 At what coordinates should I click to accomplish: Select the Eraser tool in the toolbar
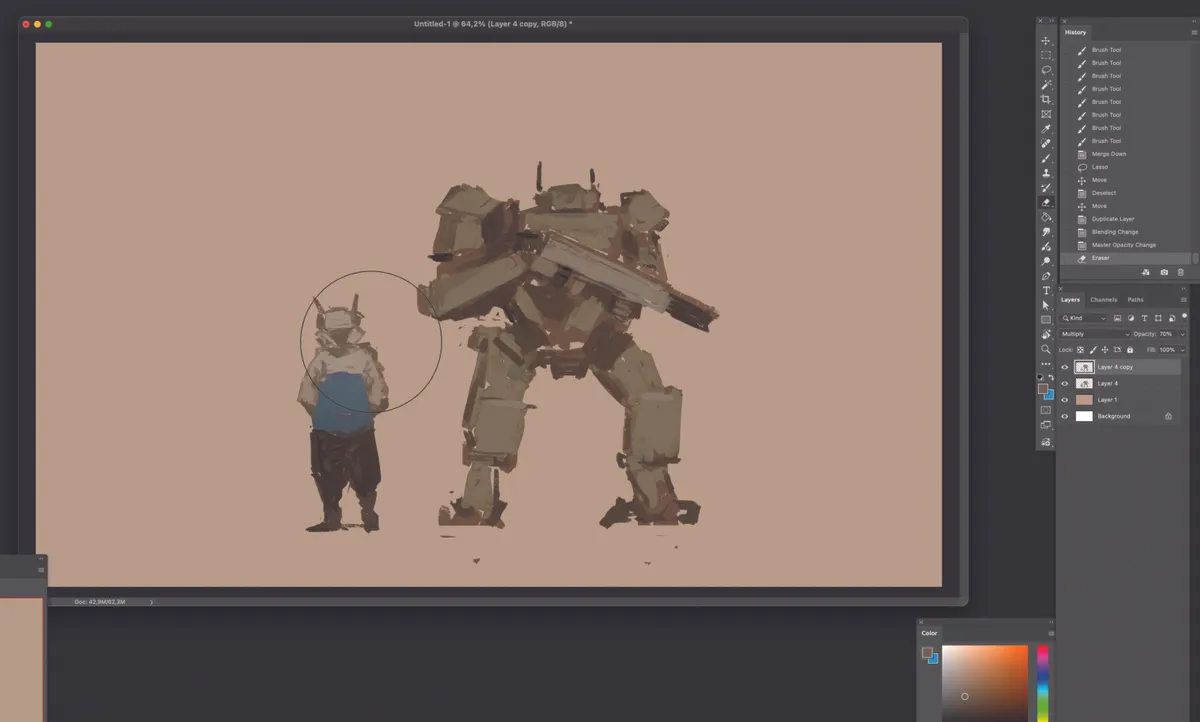(1046, 202)
